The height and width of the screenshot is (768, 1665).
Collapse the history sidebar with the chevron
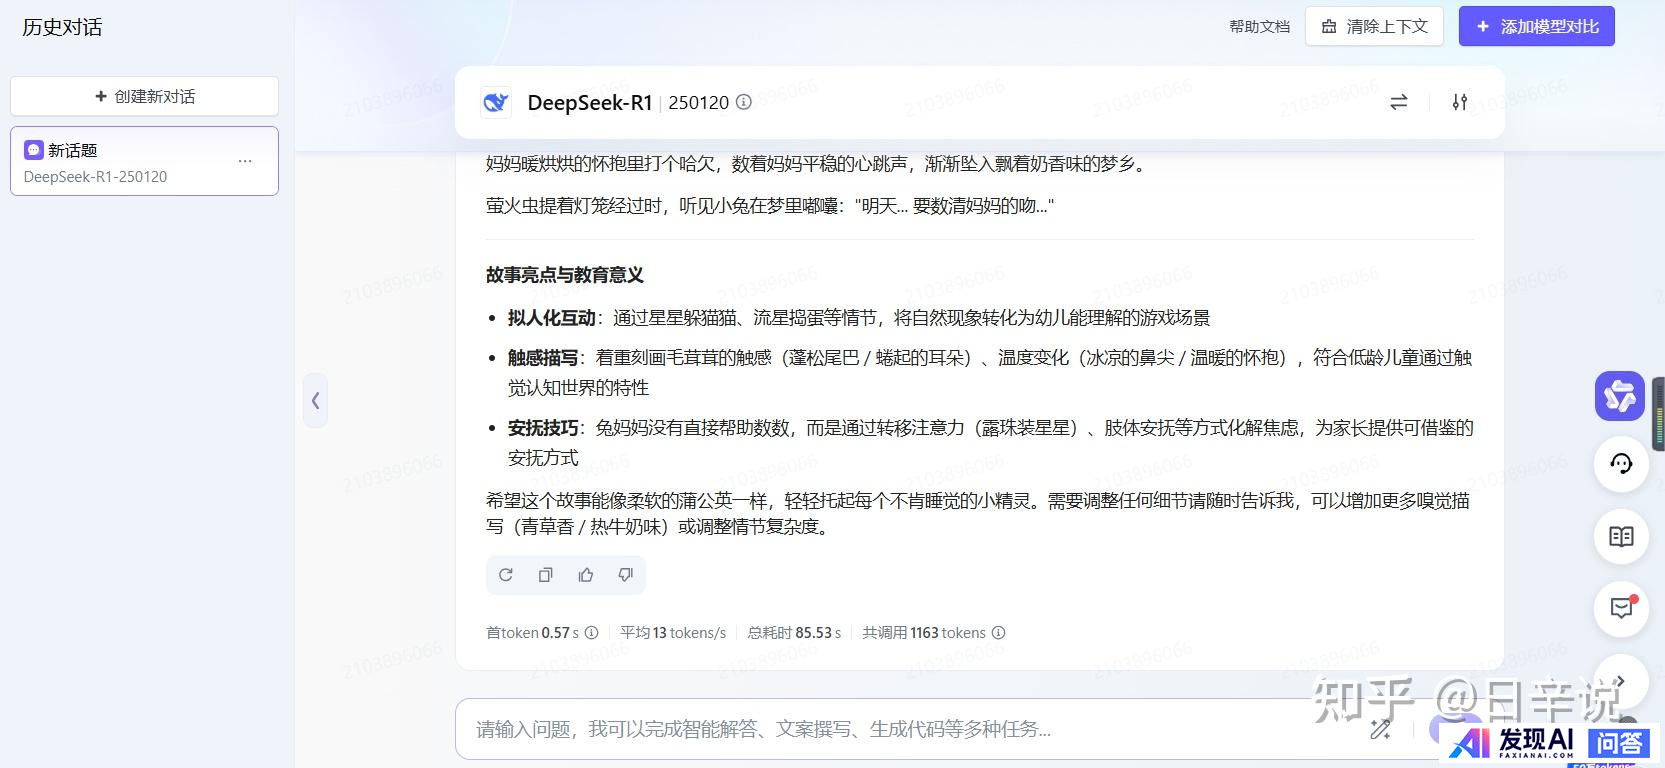point(315,400)
